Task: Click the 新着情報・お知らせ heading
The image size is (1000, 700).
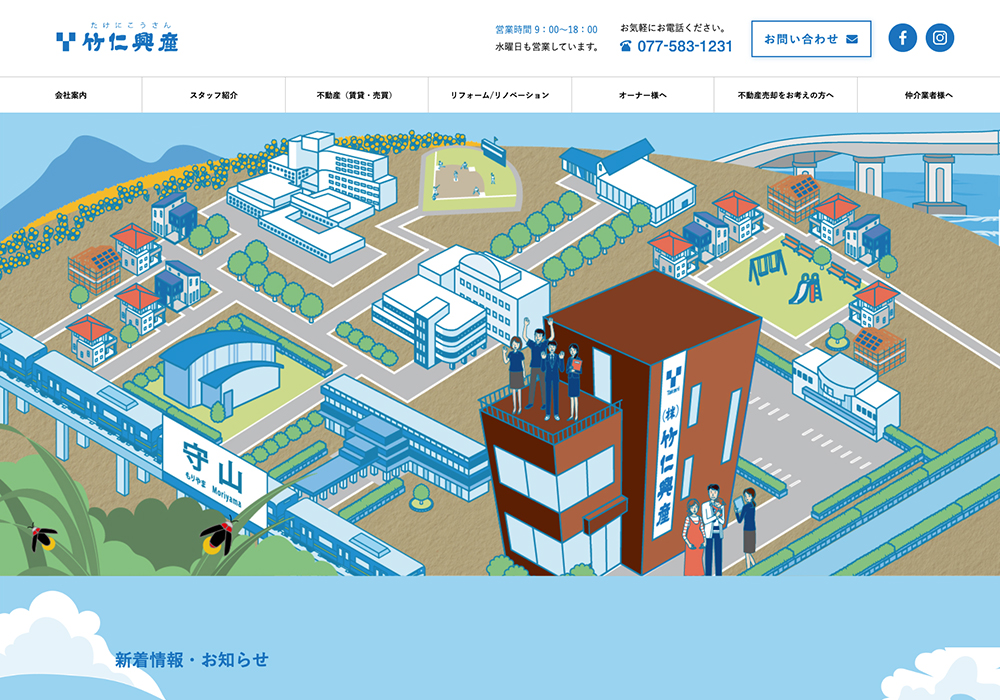Action: pos(192,660)
